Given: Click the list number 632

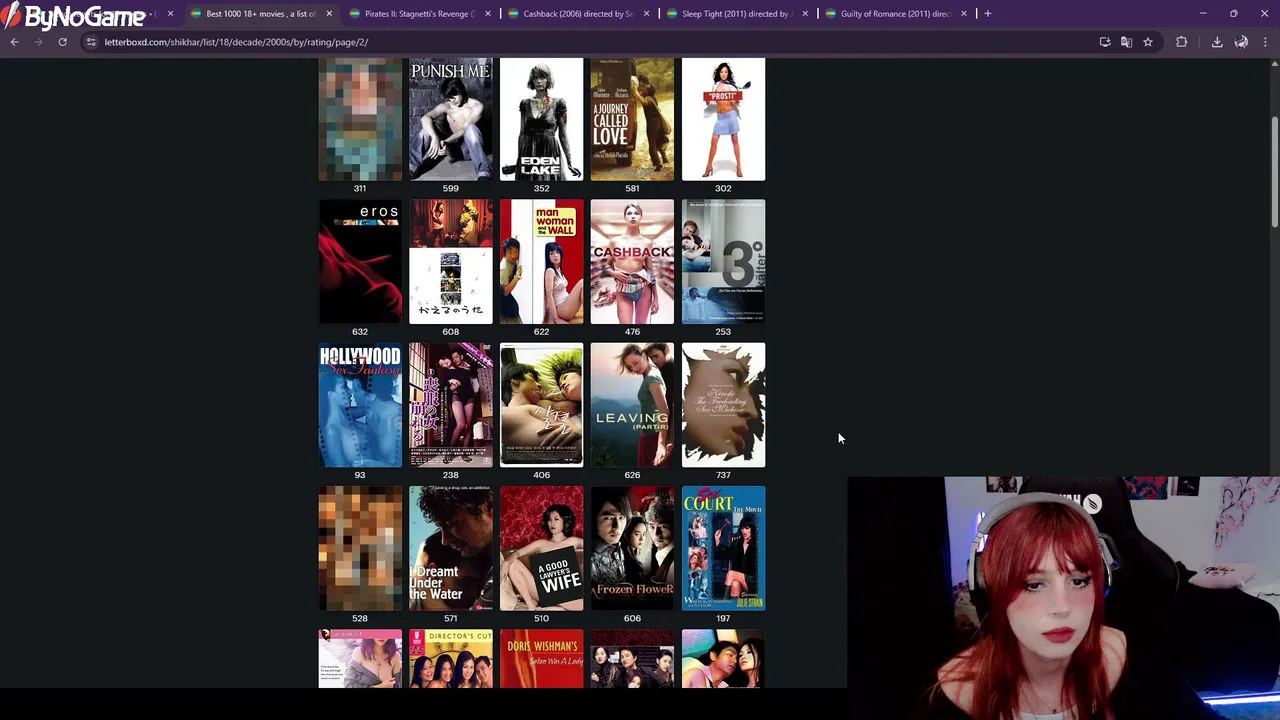Looking at the screenshot, I should tap(360, 331).
